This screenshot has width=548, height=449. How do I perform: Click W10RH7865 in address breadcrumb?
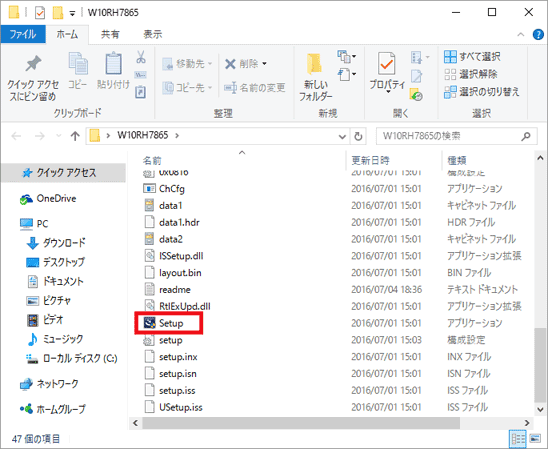[143, 135]
